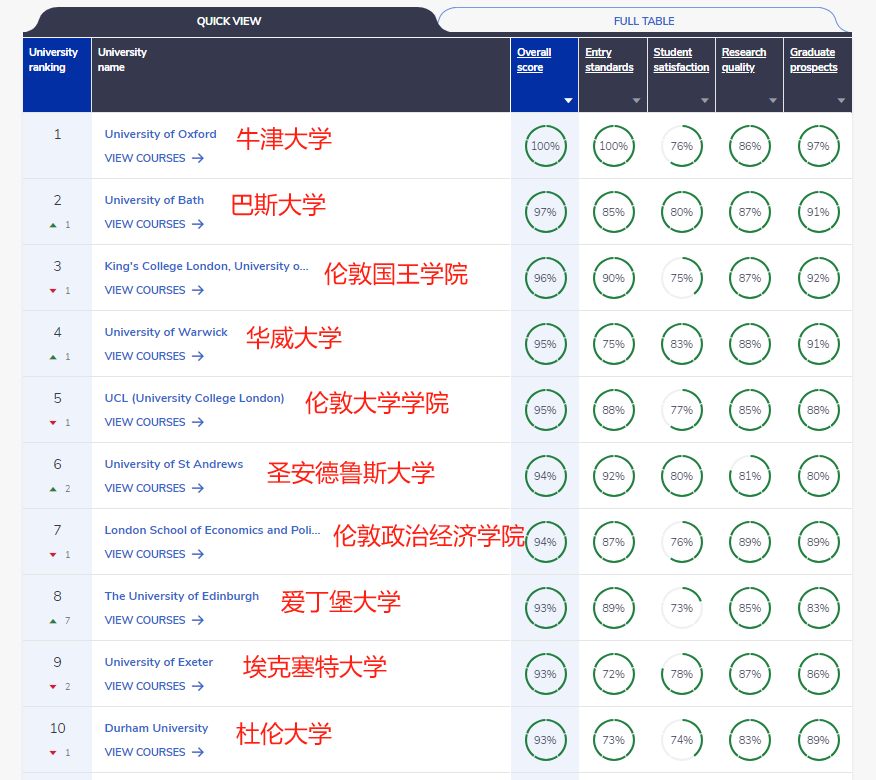The width and height of the screenshot is (876, 780).
Task: Click LSE's red down rank-change arrow
Action: (x=53, y=554)
